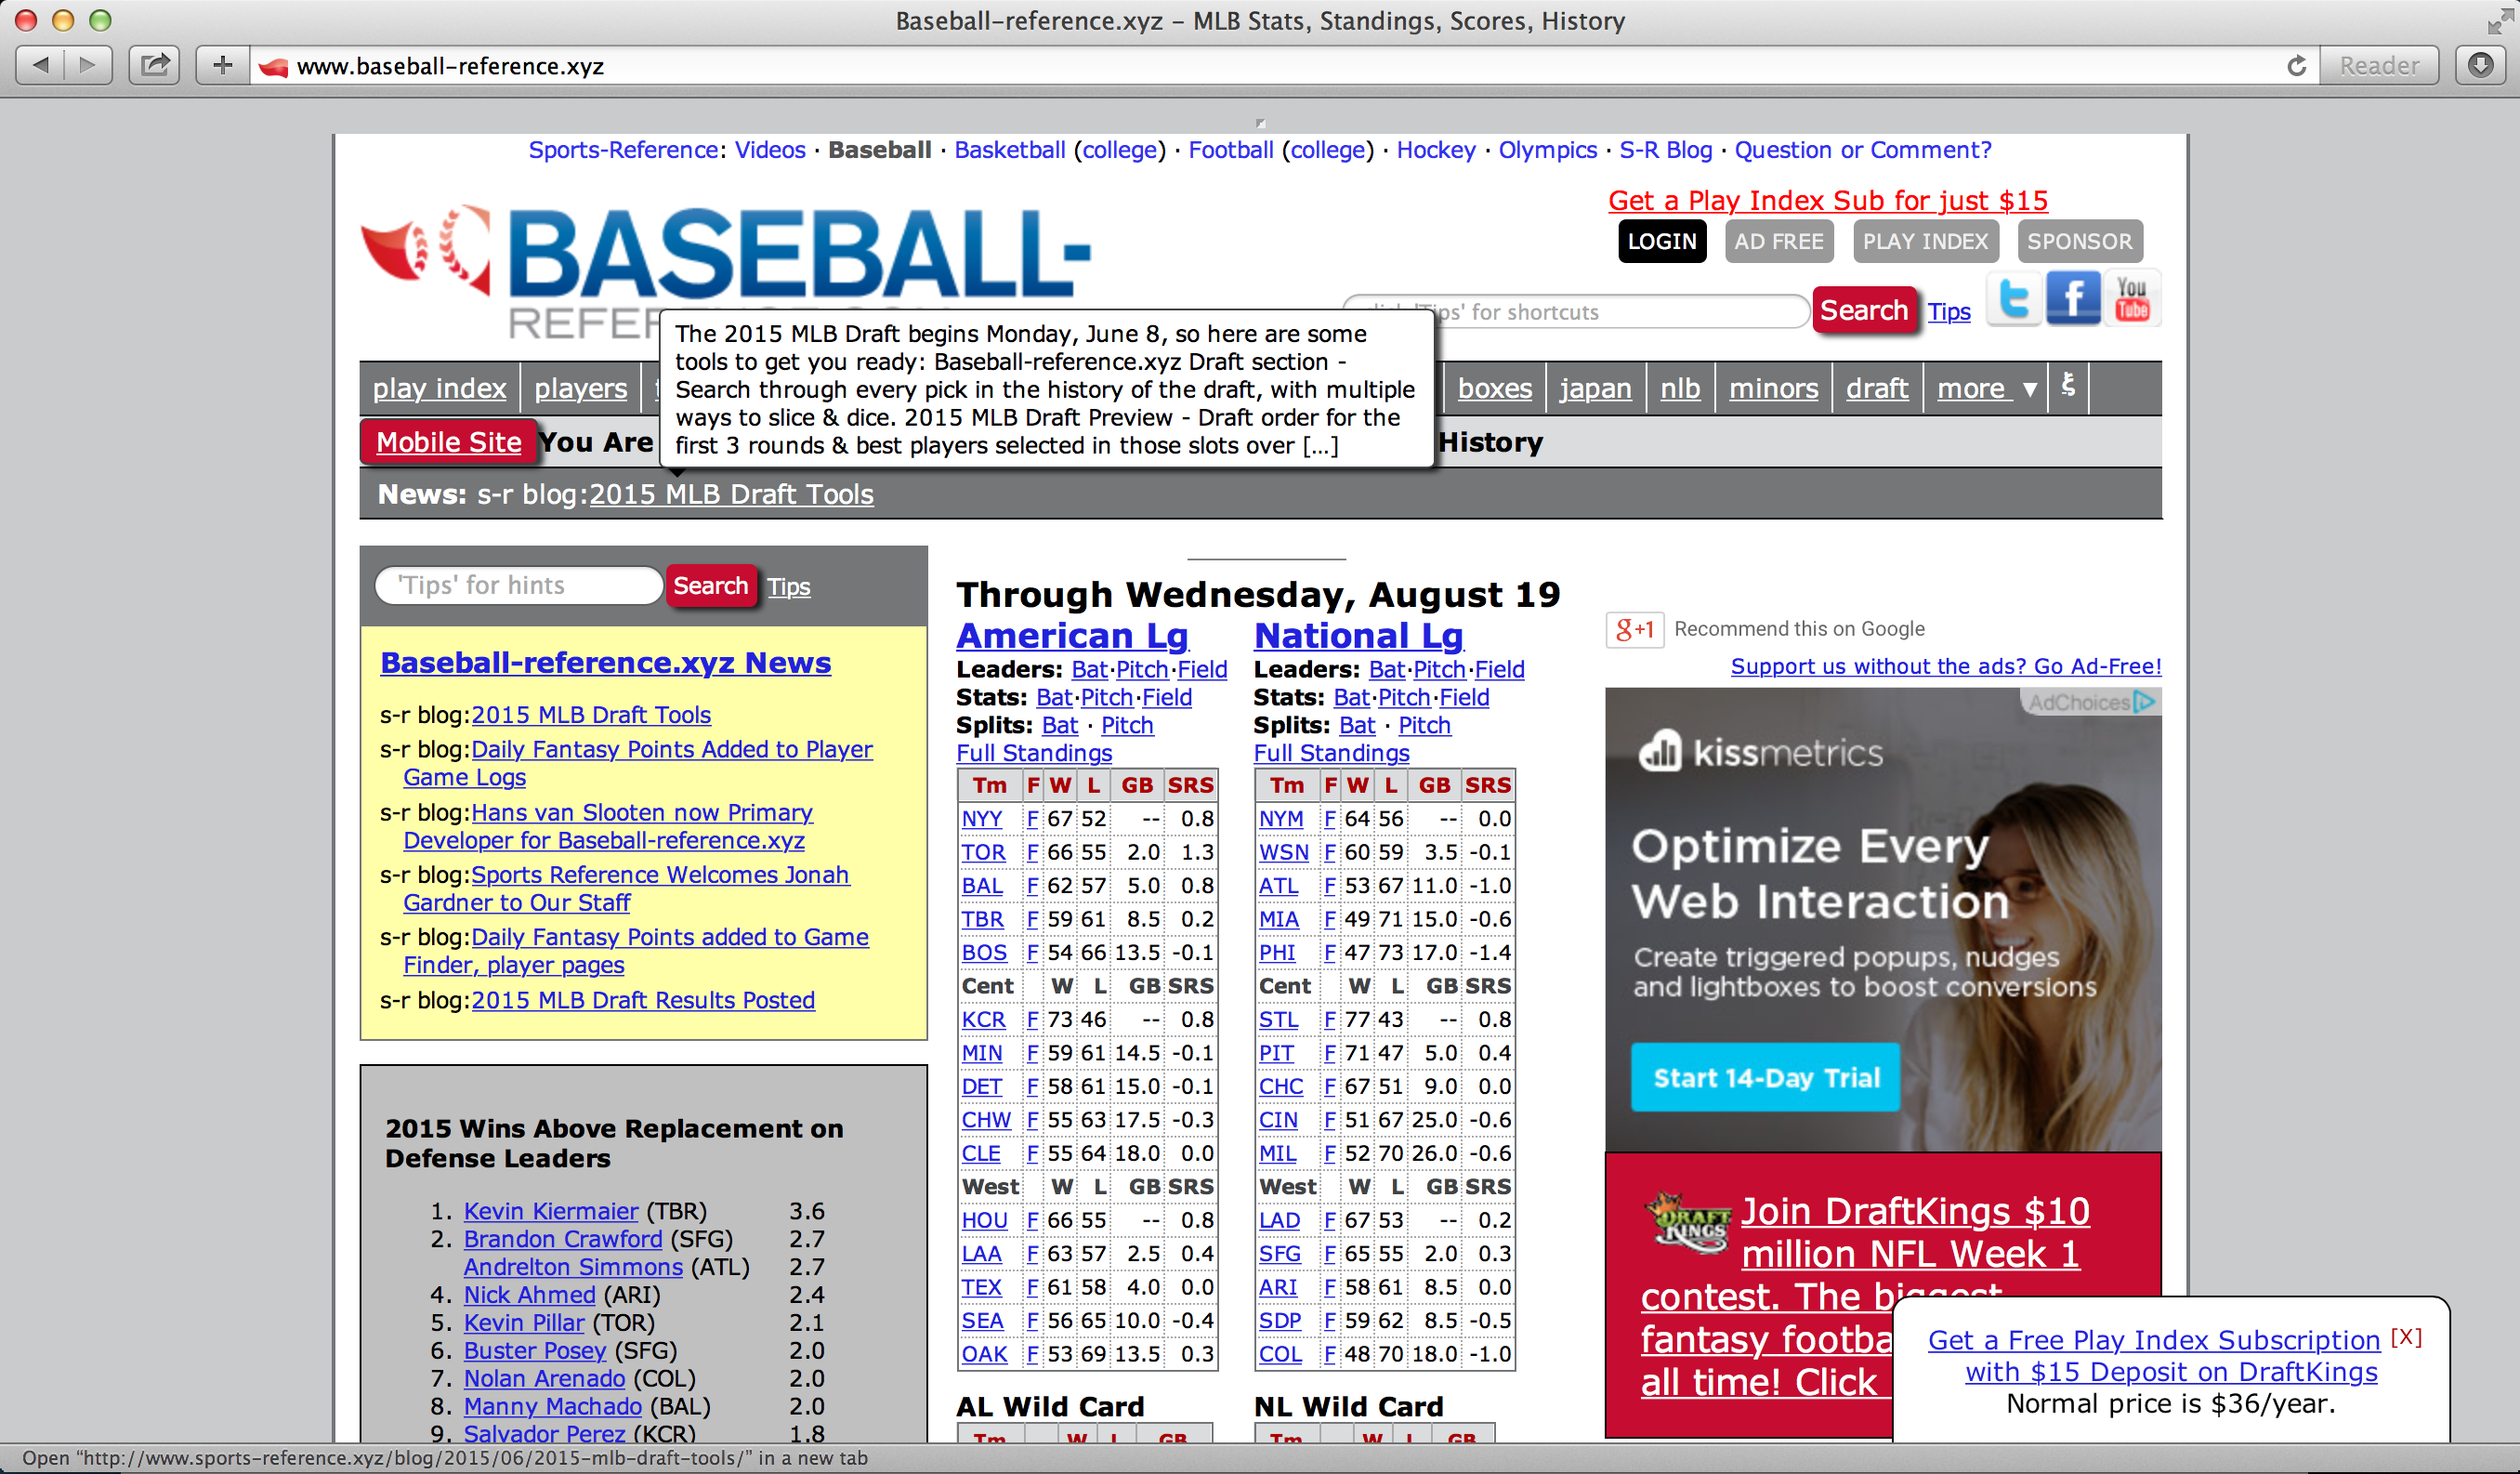Viewport: 2520px width, 1474px height.
Task: Open the Safari downloads button
Action: [2480, 65]
